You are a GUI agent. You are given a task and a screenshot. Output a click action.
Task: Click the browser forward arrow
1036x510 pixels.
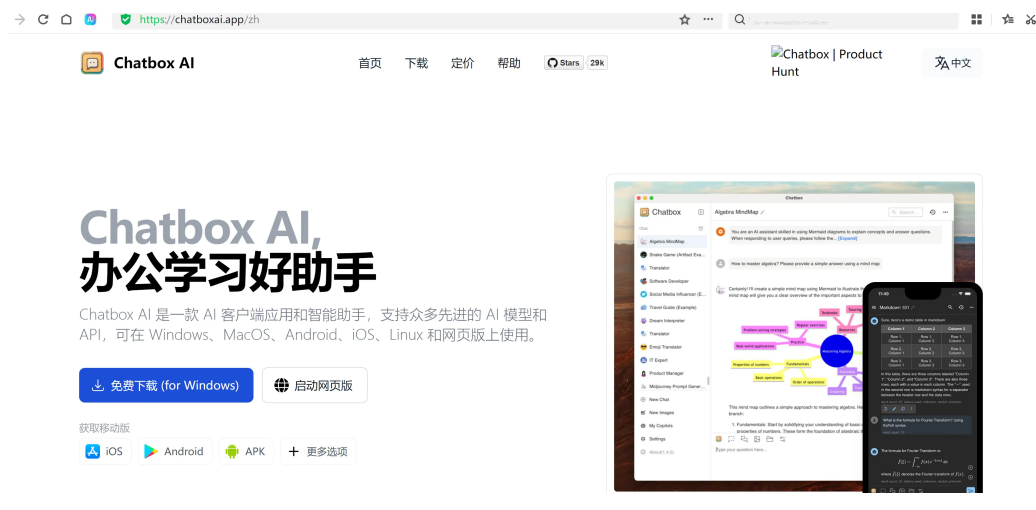(20, 19)
